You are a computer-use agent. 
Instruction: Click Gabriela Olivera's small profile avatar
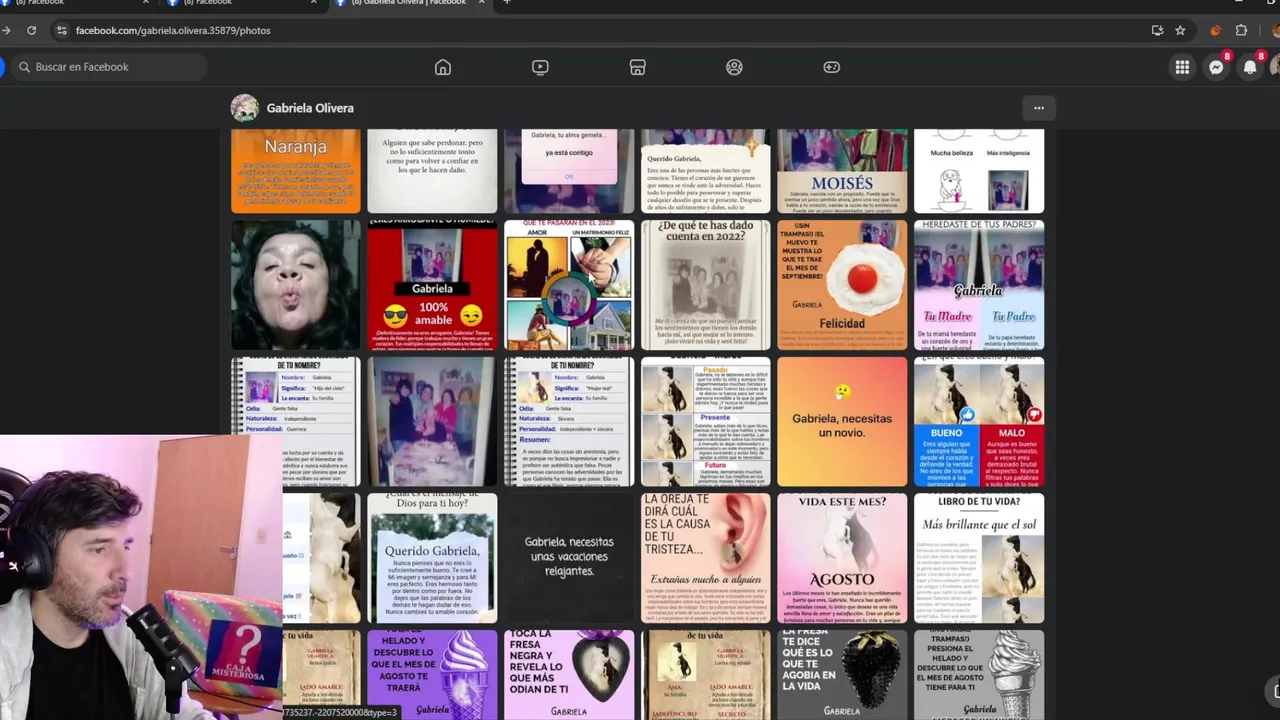[x=245, y=108]
